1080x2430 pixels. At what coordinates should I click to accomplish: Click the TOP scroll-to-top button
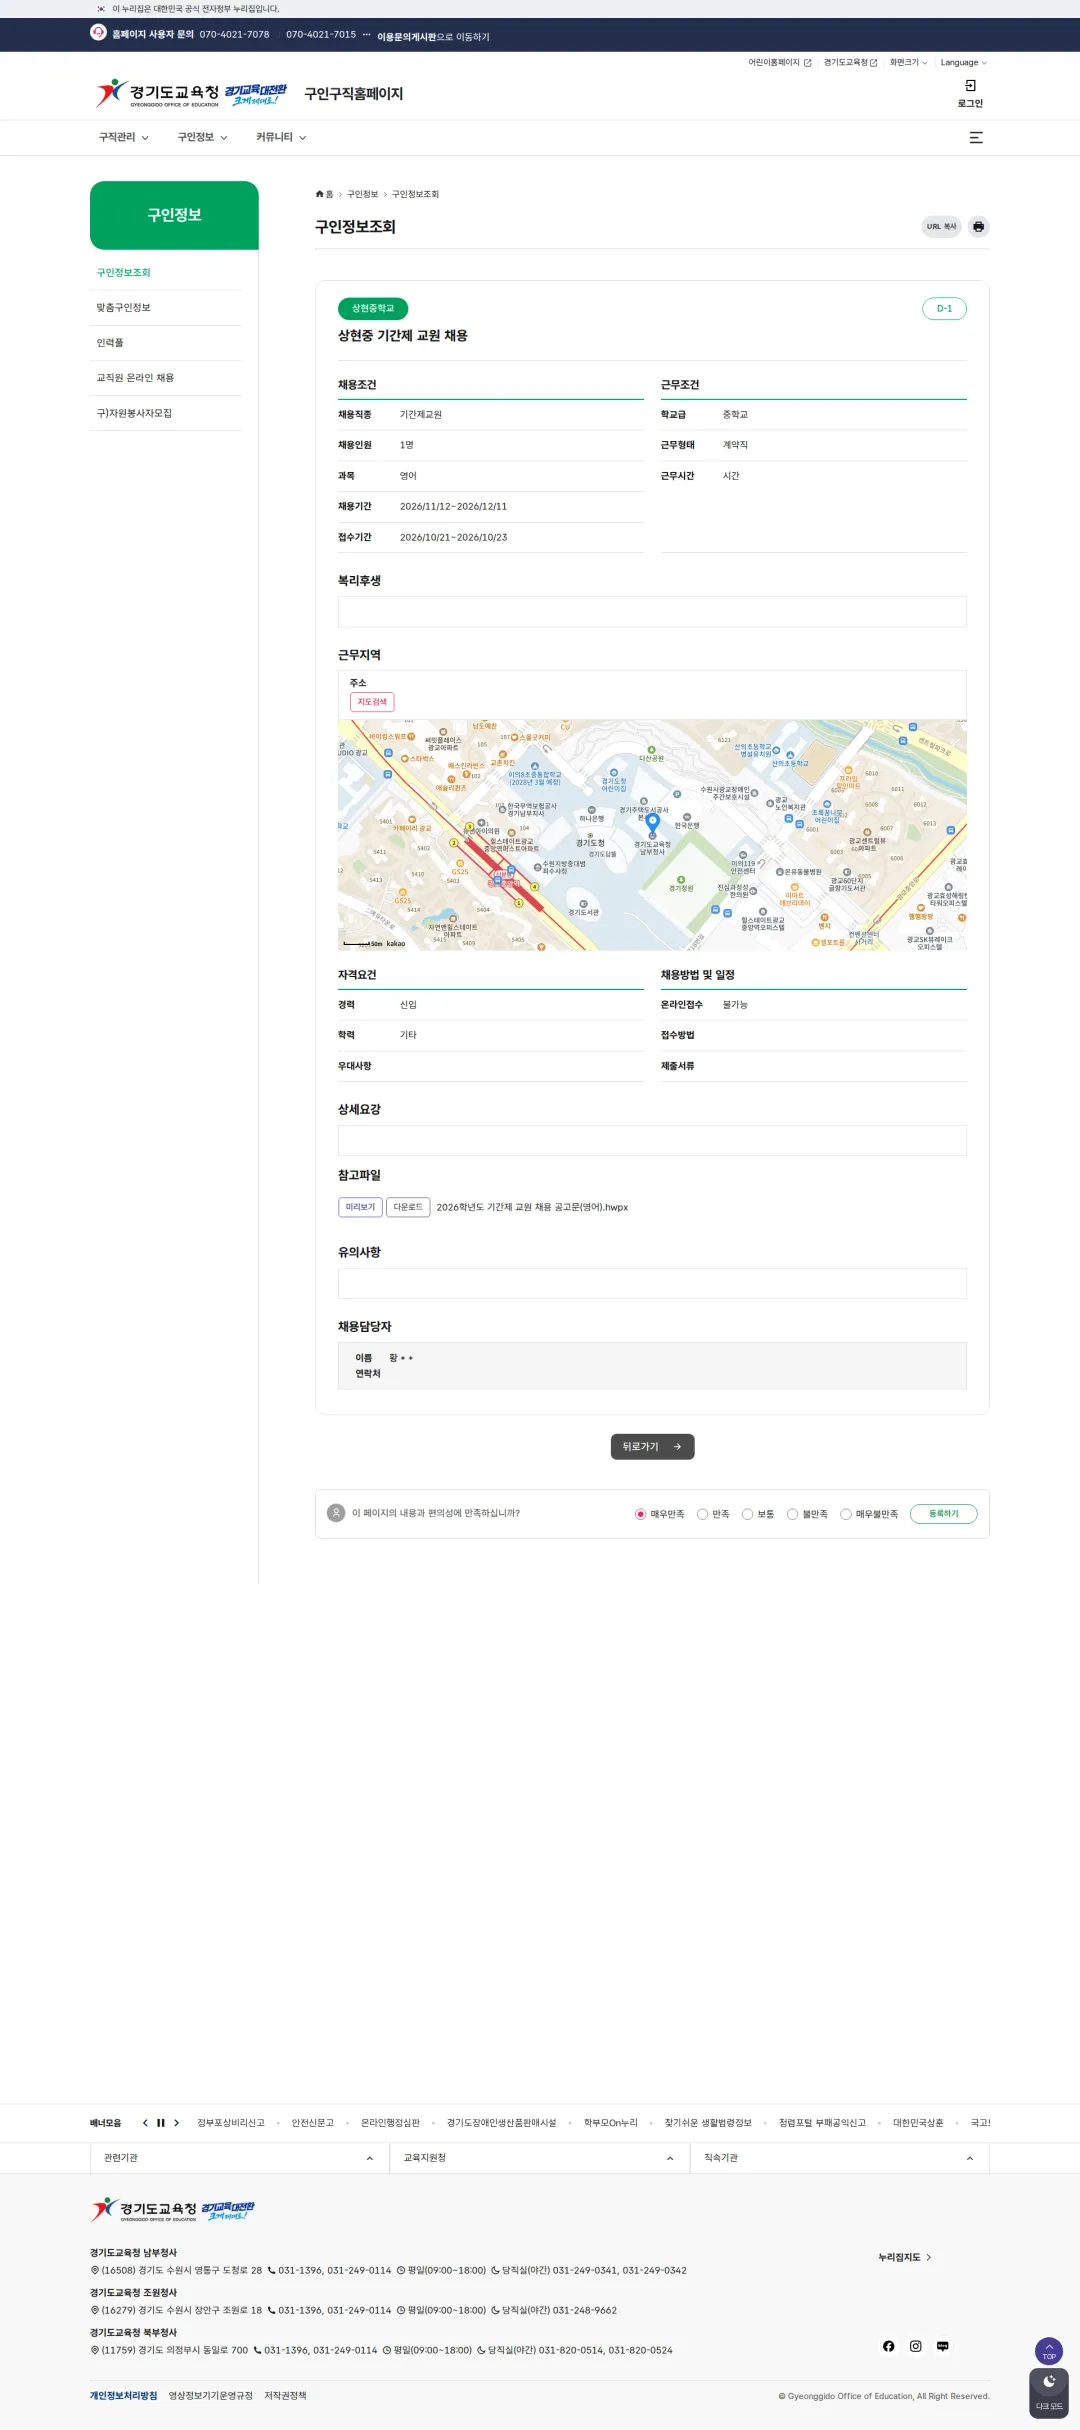1049,2351
